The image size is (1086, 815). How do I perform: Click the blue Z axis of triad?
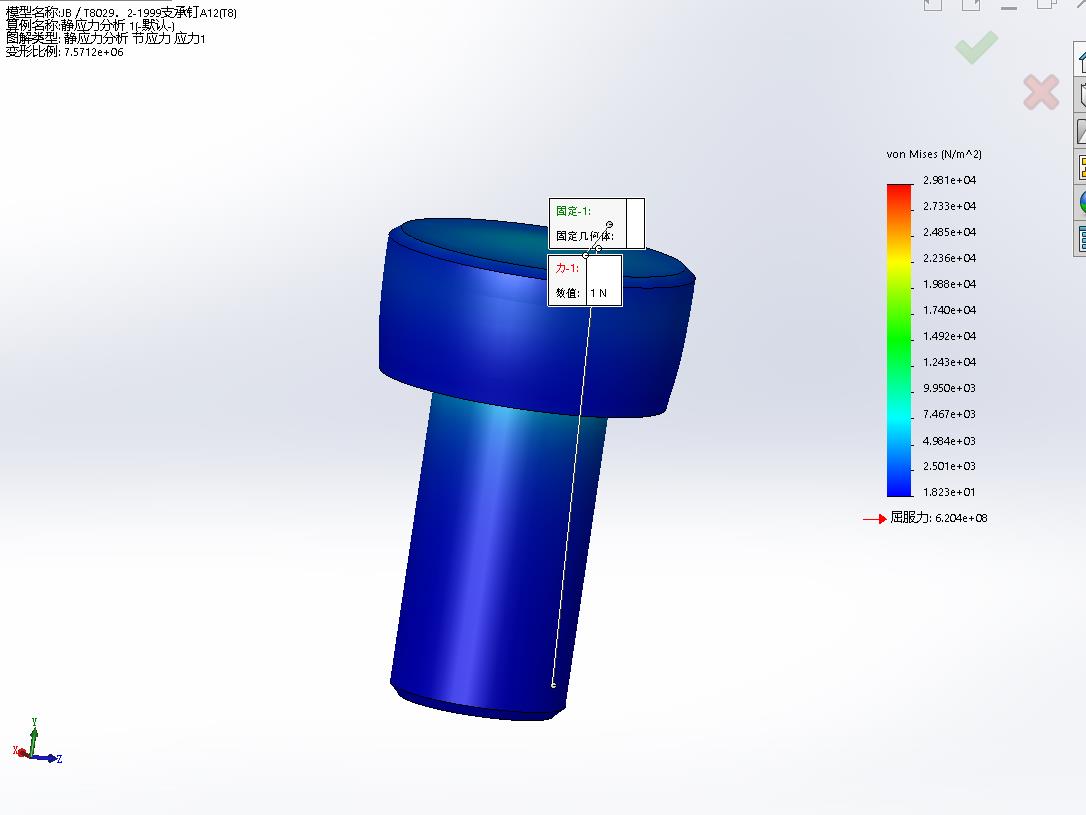click(47, 758)
